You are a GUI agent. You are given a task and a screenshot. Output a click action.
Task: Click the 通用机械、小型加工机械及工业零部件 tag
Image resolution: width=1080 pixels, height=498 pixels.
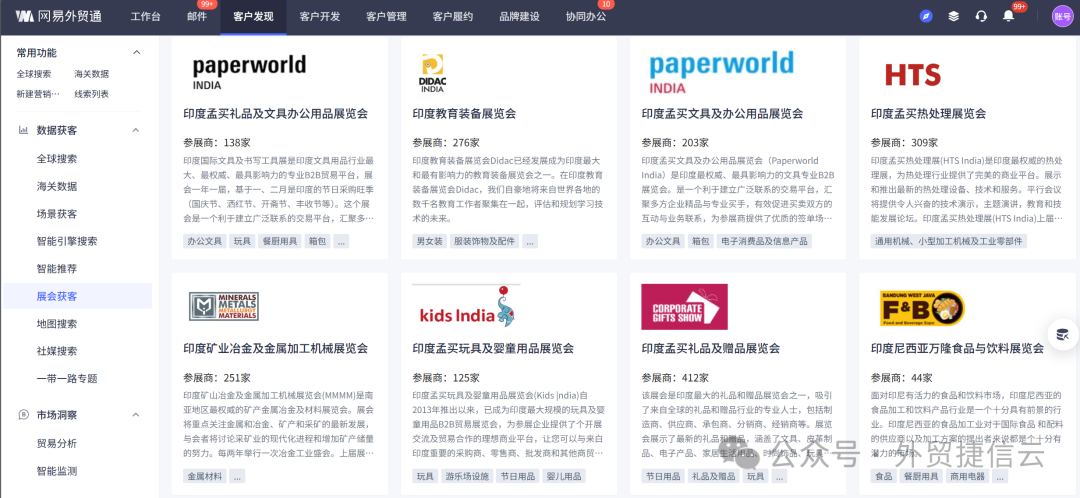949,241
